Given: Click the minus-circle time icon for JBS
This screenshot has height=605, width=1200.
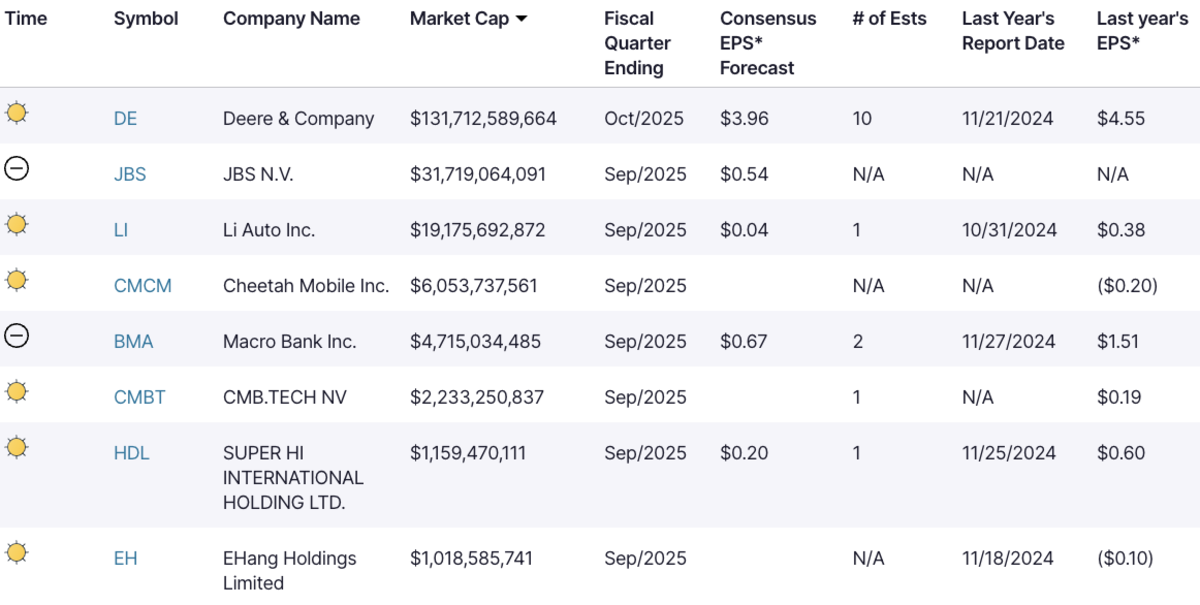Looking at the screenshot, I should click(16, 169).
